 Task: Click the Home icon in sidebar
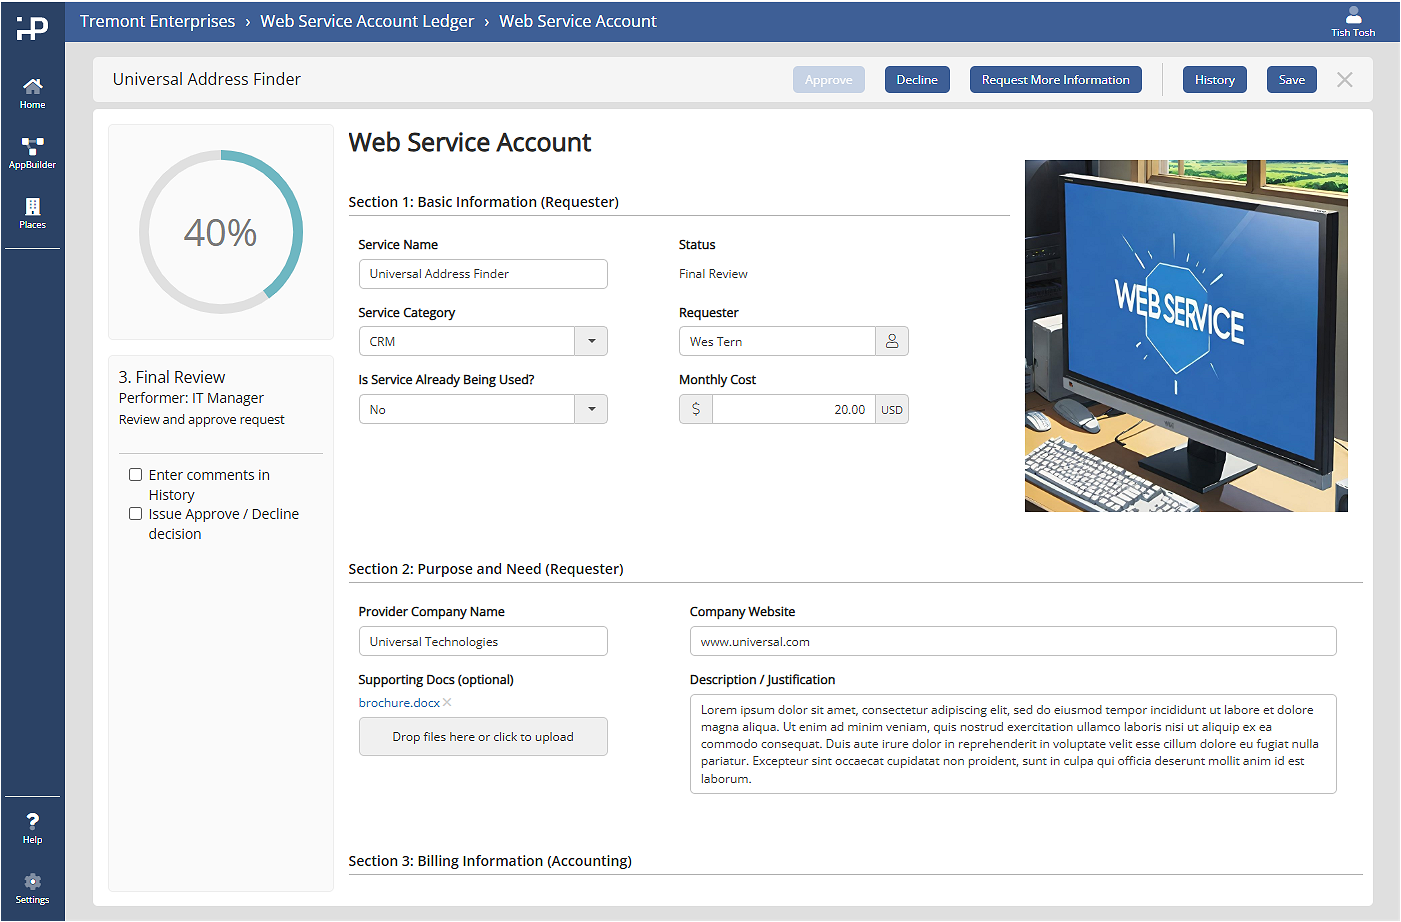(32, 92)
